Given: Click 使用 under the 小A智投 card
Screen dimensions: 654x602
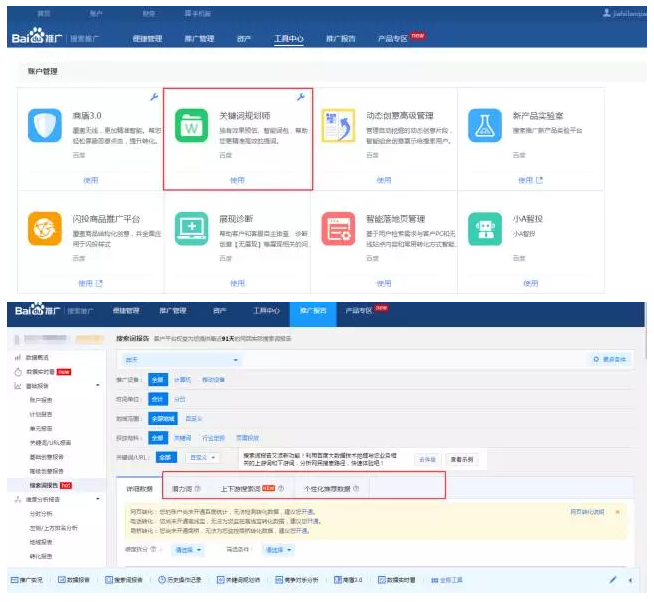Looking at the screenshot, I should click(x=531, y=283).
